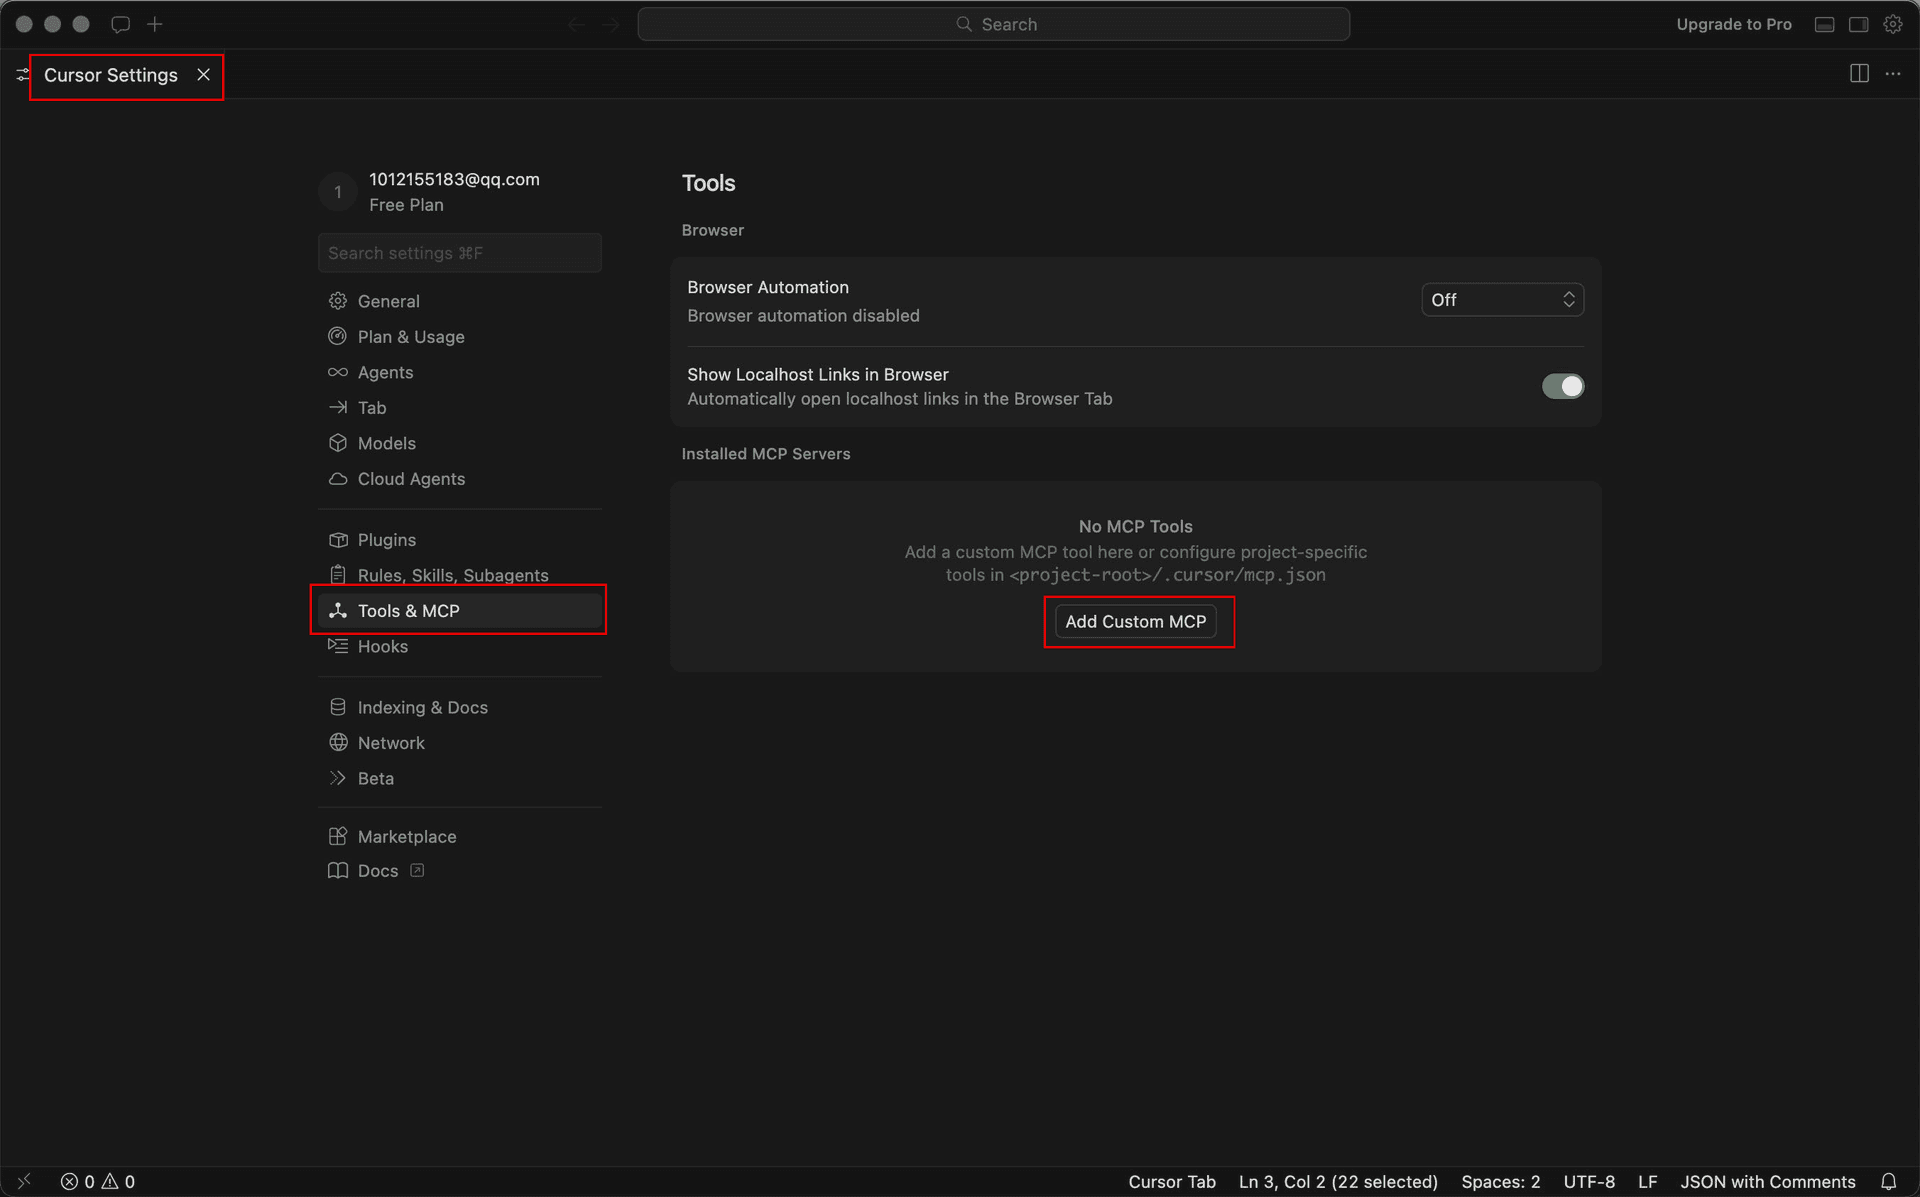1920x1197 pixels.
Task: Click the Upgrade to Pro link
Action: [x=1733, y=24]
